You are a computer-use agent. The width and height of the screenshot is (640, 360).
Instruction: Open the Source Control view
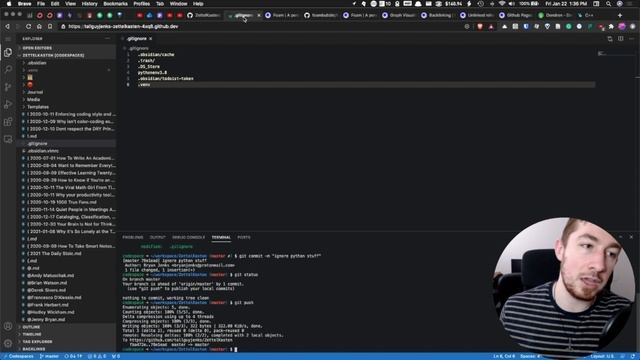8,87
